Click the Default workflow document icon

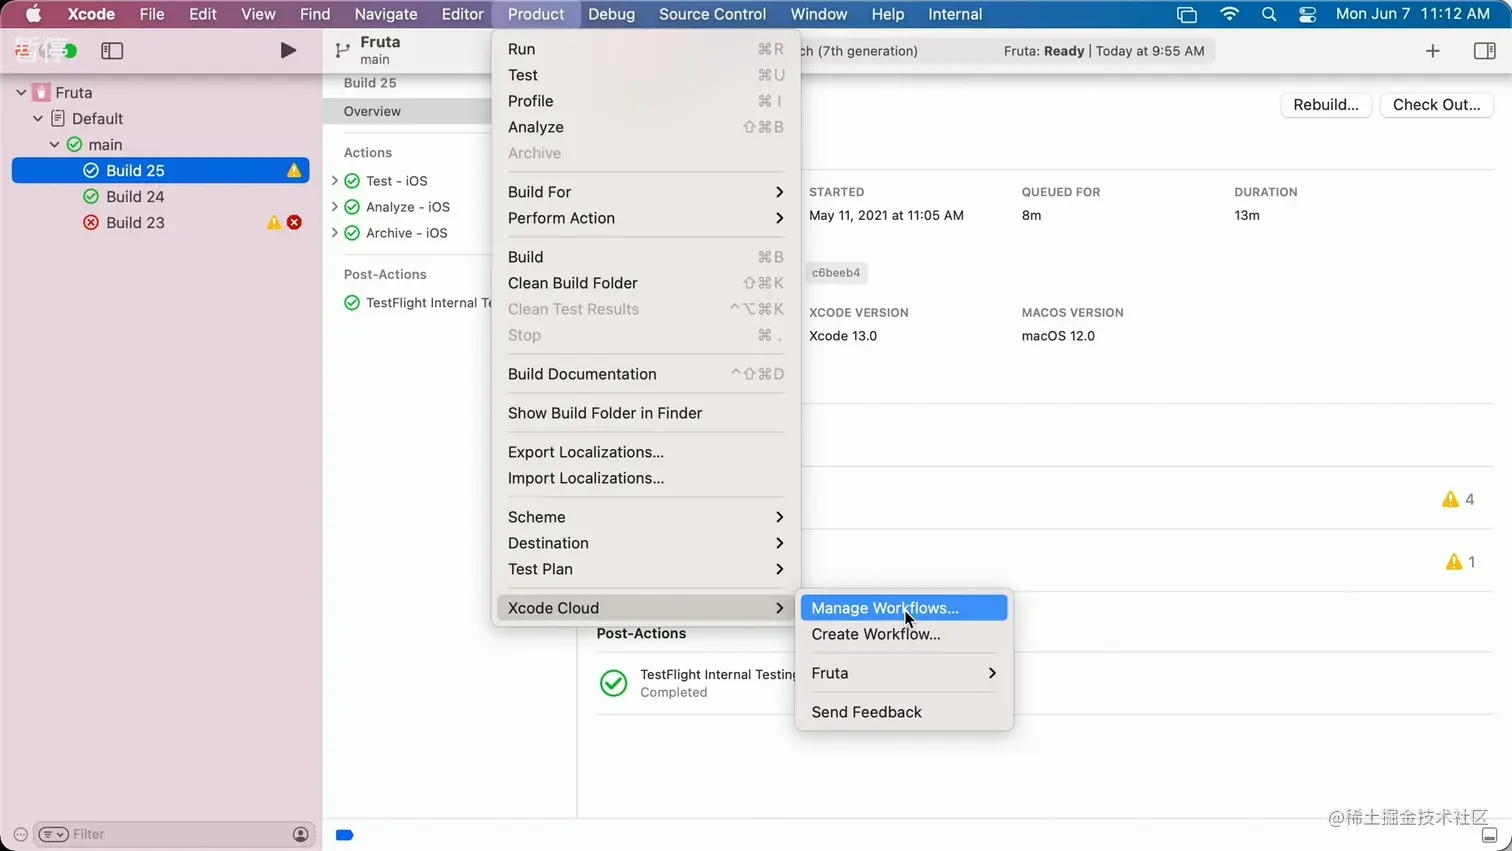[x=58, y=118]
